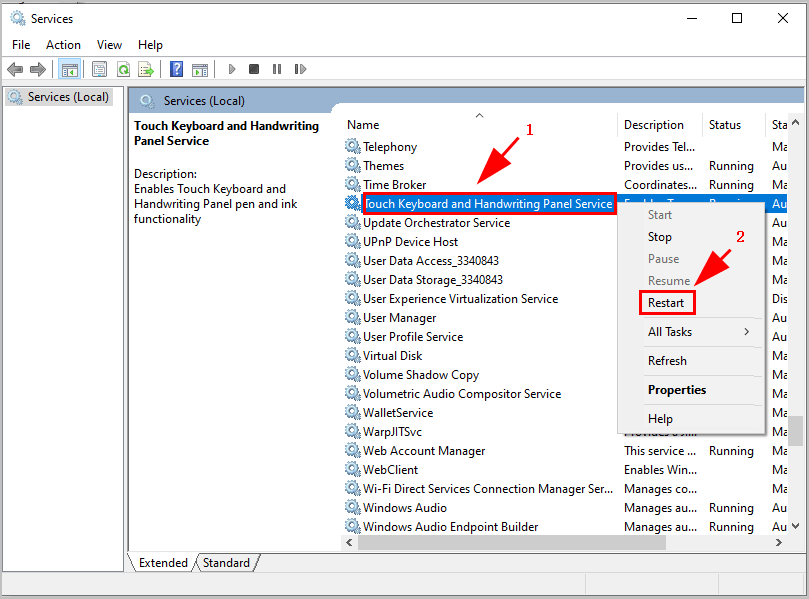
Task: Click gear icon beside User Manager
Action: tap(353, 318)
